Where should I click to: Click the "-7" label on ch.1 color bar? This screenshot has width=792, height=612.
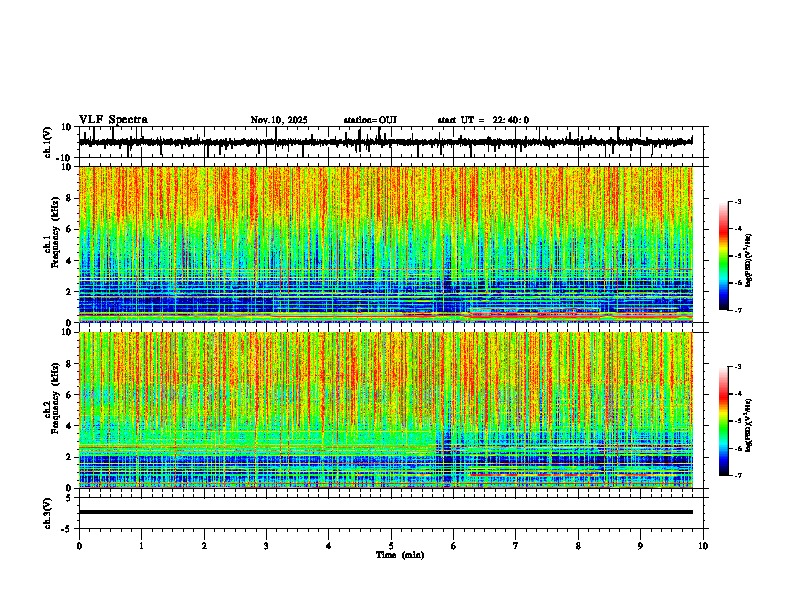point(738,310)
